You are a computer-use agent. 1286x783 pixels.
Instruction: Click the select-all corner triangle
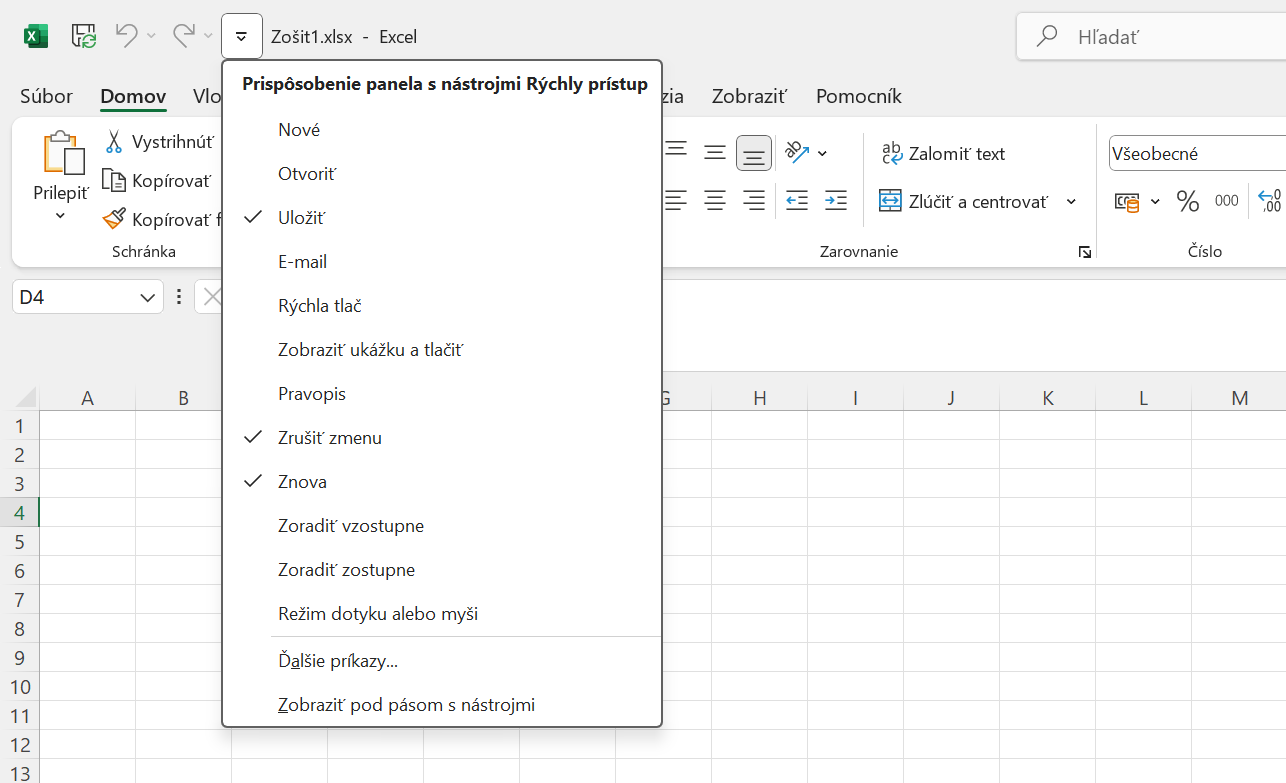pos(24,397)
